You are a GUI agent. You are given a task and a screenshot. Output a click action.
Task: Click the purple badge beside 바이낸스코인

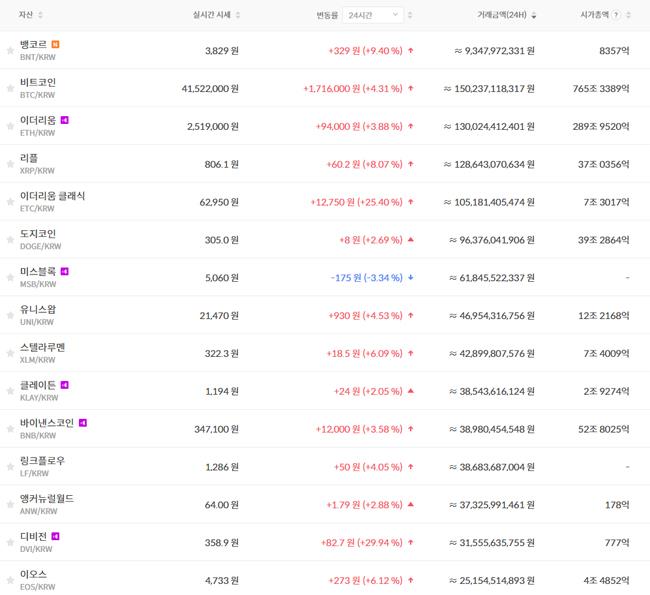click(83, 423)
